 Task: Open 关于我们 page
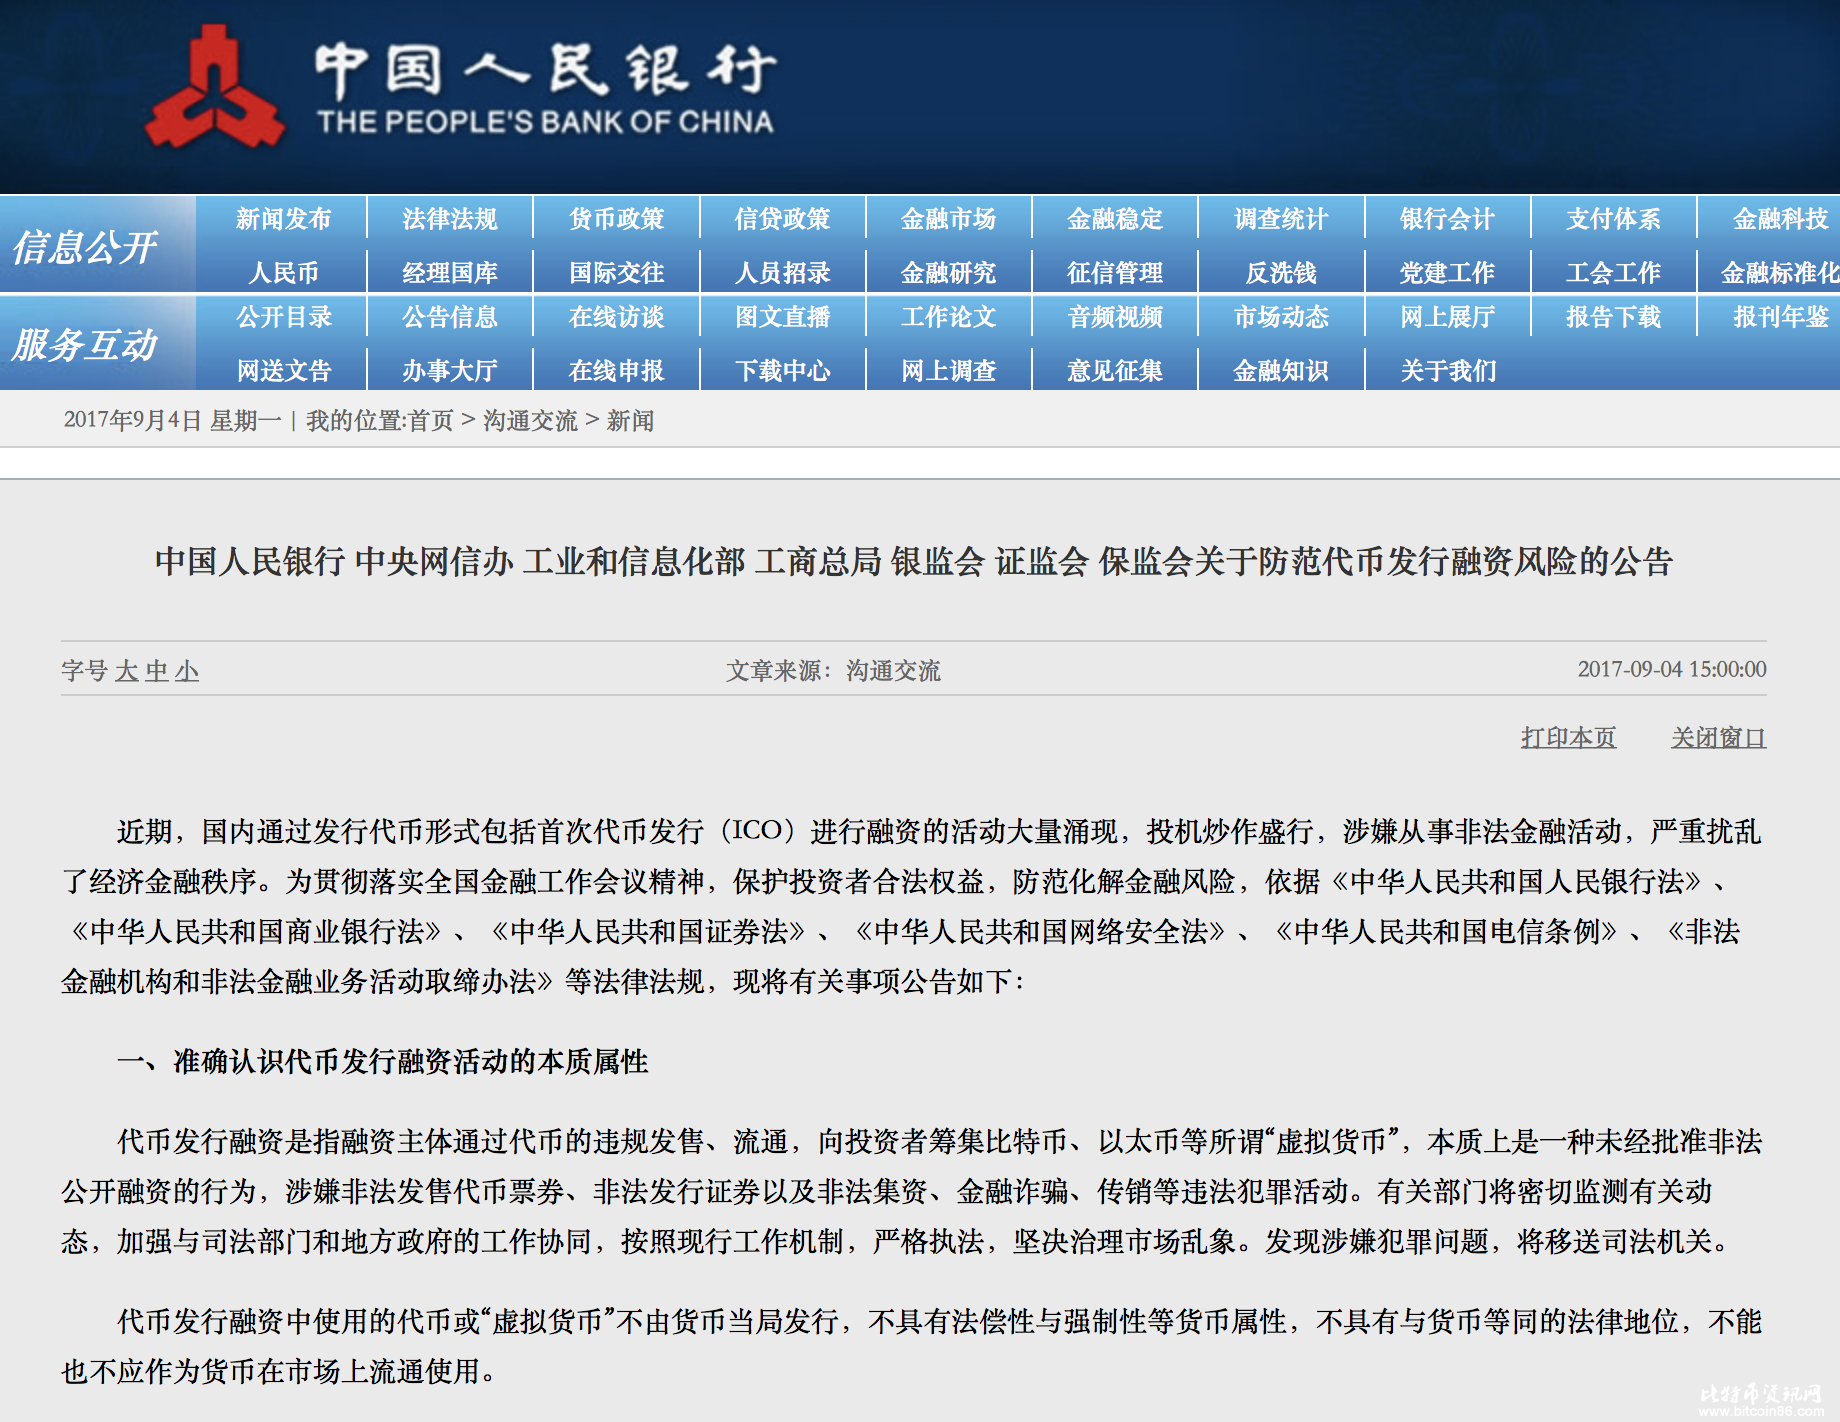tap(1447, 370)
